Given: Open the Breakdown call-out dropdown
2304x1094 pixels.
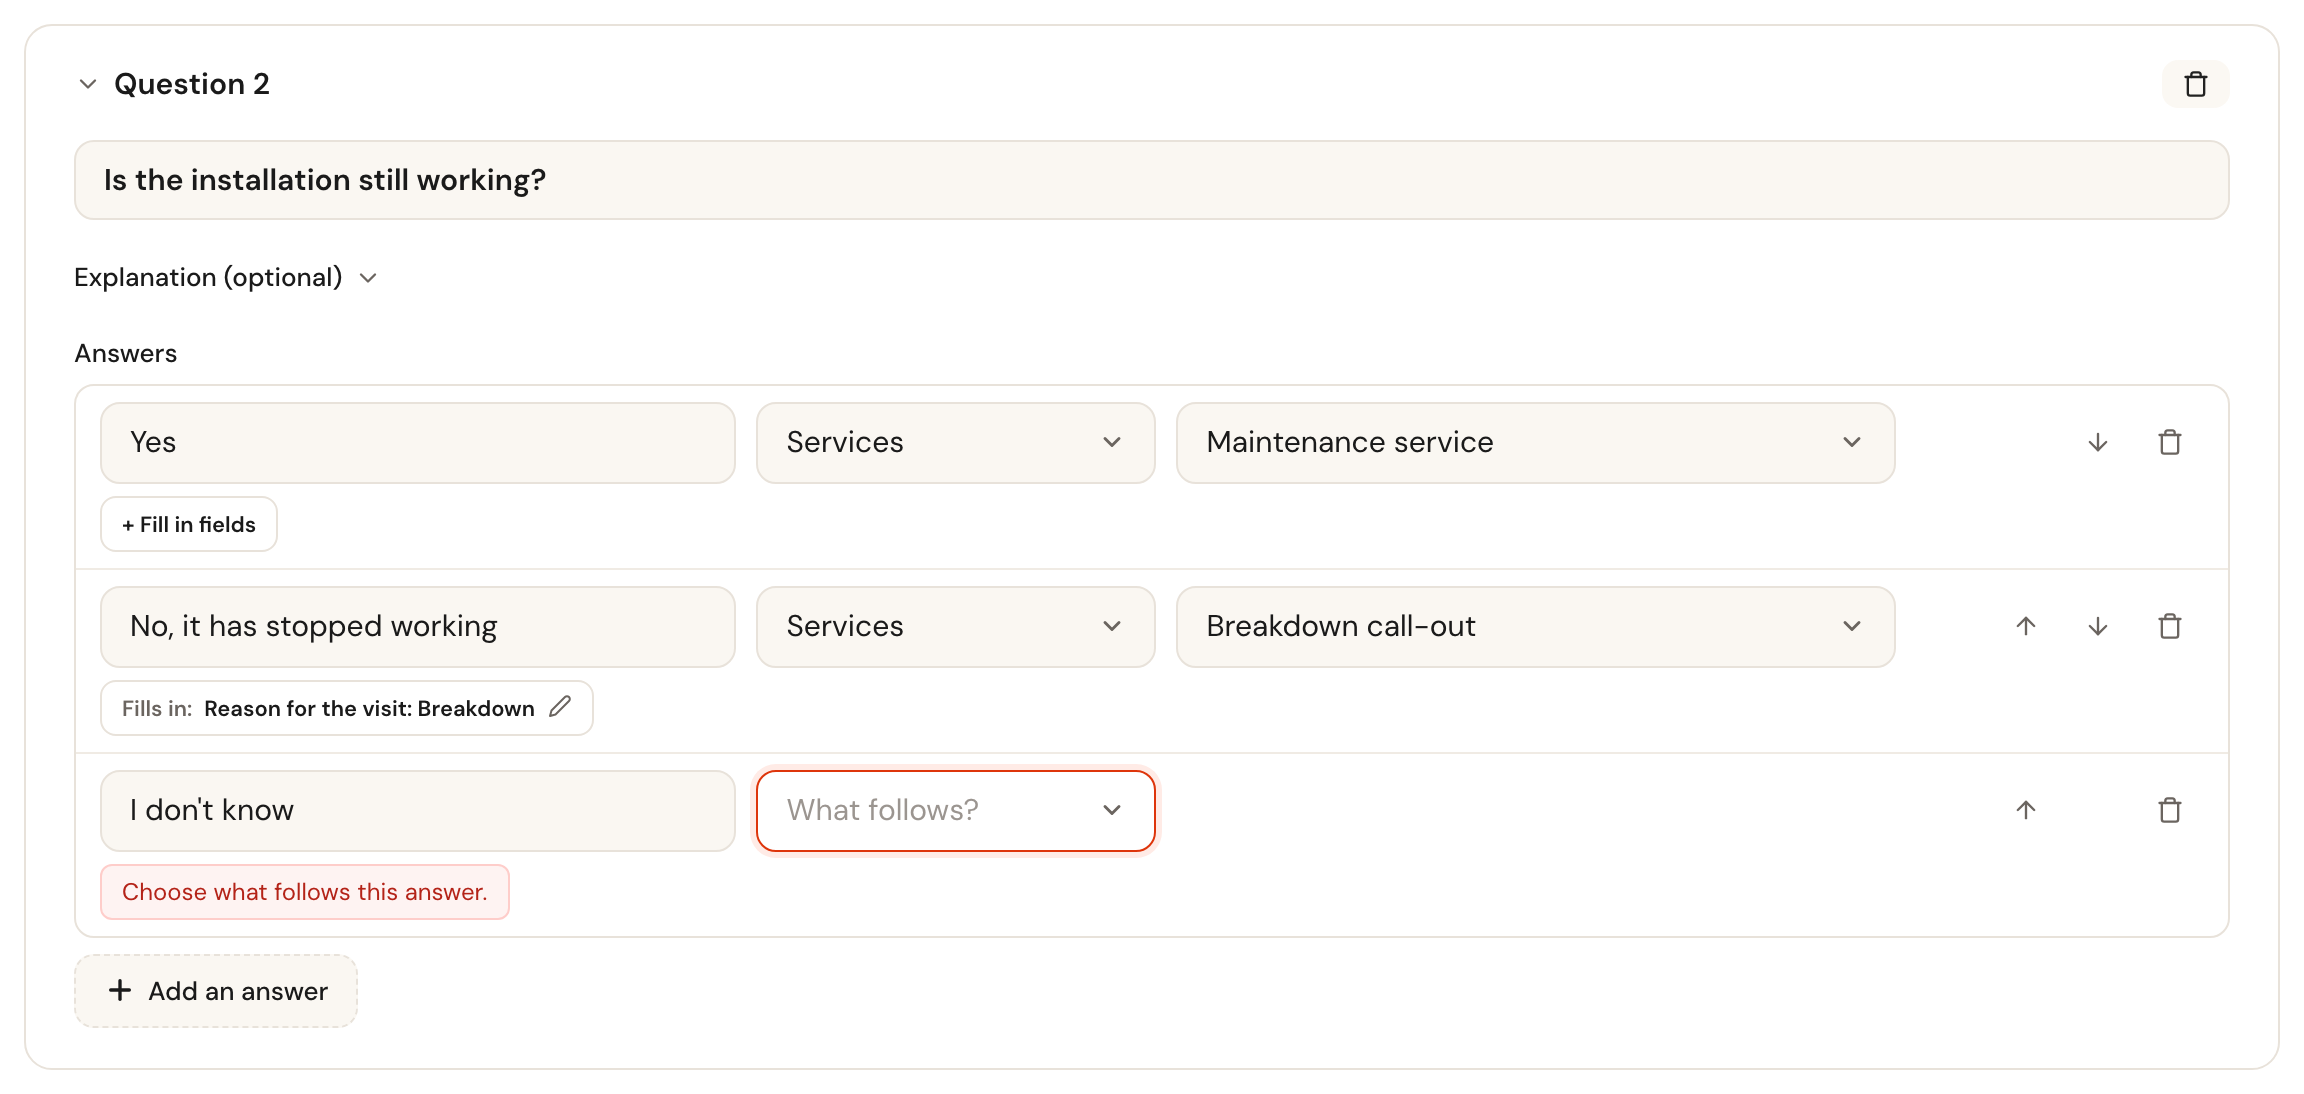Looking at the screenshot, I should [x=1536, y=627].
